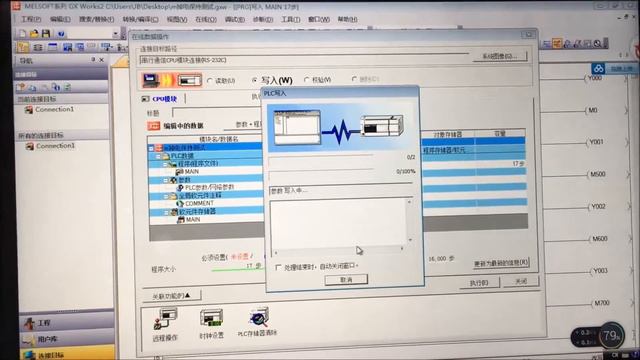Open the 在线(O) menu
This screenshot has height=360, width=640.
point(206,19)
